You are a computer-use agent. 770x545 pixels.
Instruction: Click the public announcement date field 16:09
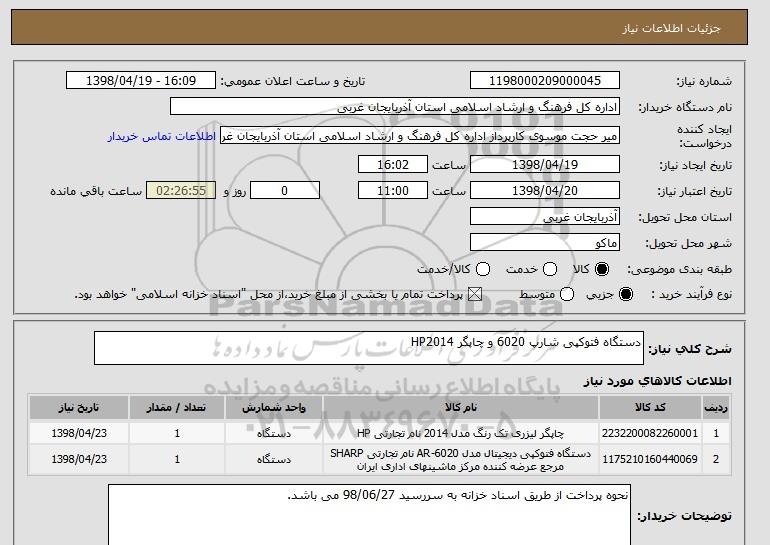tap(141, 81)
